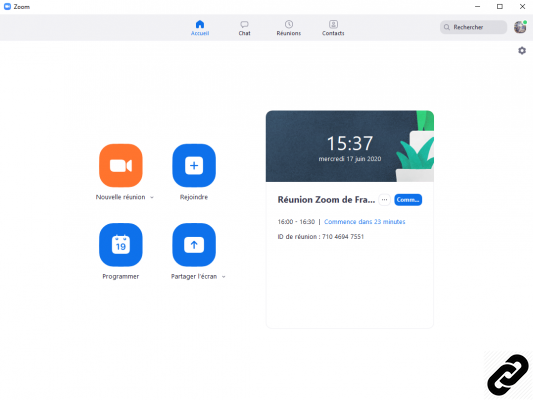This screenshot has width=533, height=400.
Task: Click the mercredi 17 juin 2020 date
Action: [350, 159]
